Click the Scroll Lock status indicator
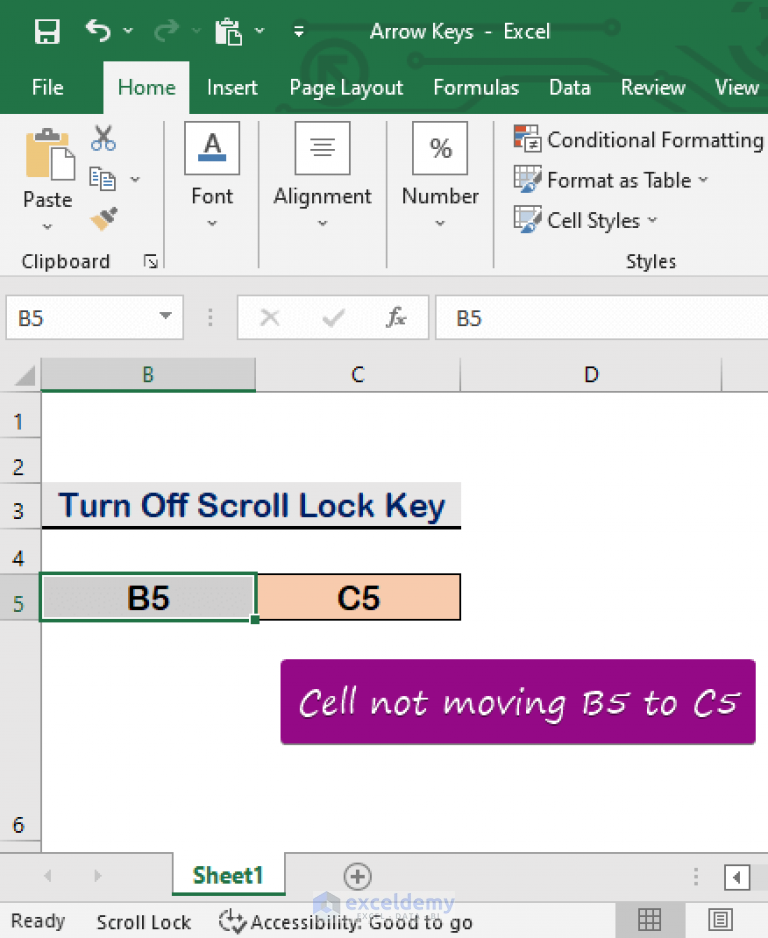This screenshot has height=938, width=768. coord(144,922)
